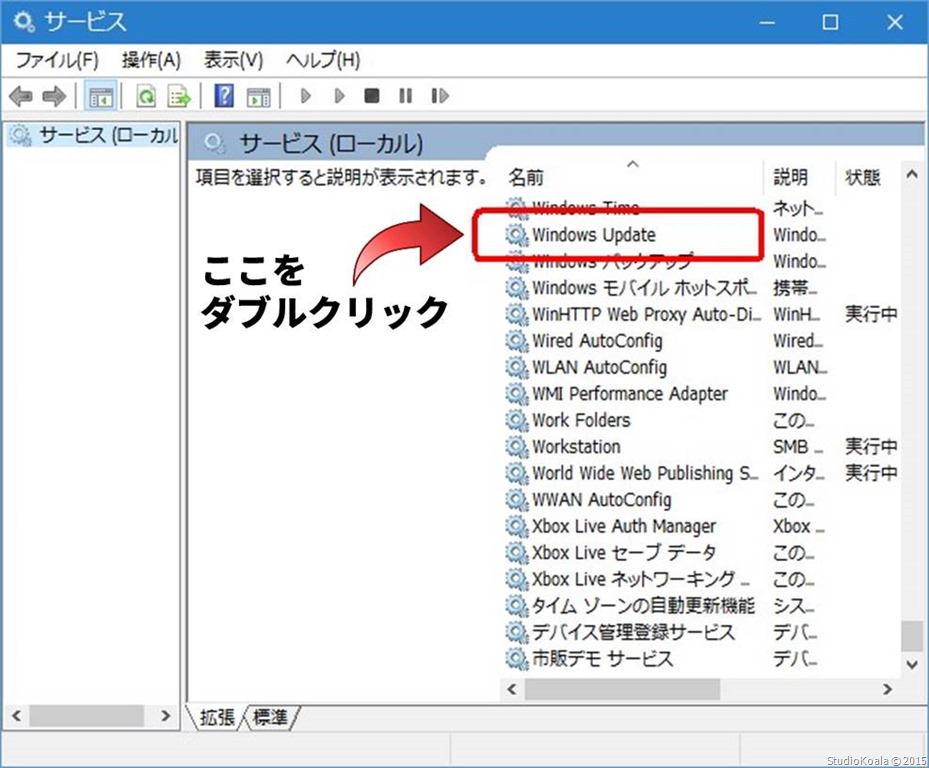Click the SMB description of Workstation
929x768 pixels.
(797, 447)
